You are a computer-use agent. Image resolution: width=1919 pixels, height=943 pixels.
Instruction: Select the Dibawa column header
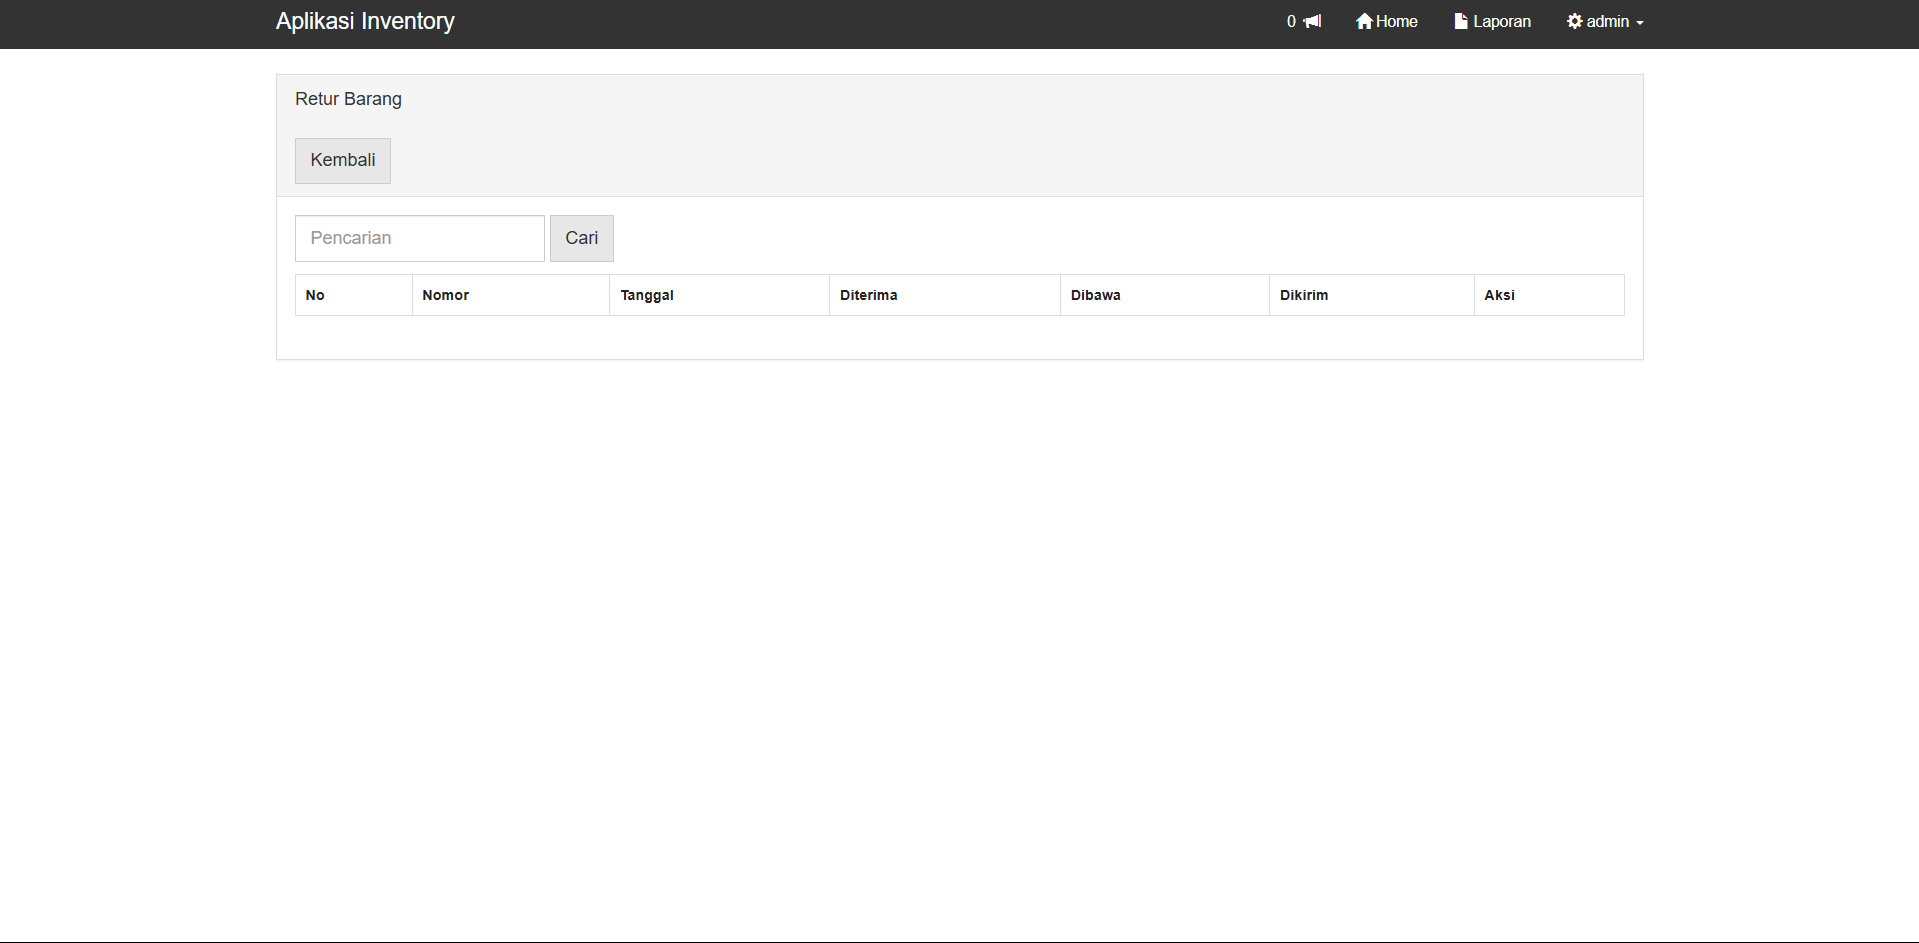pos(1095,295)
